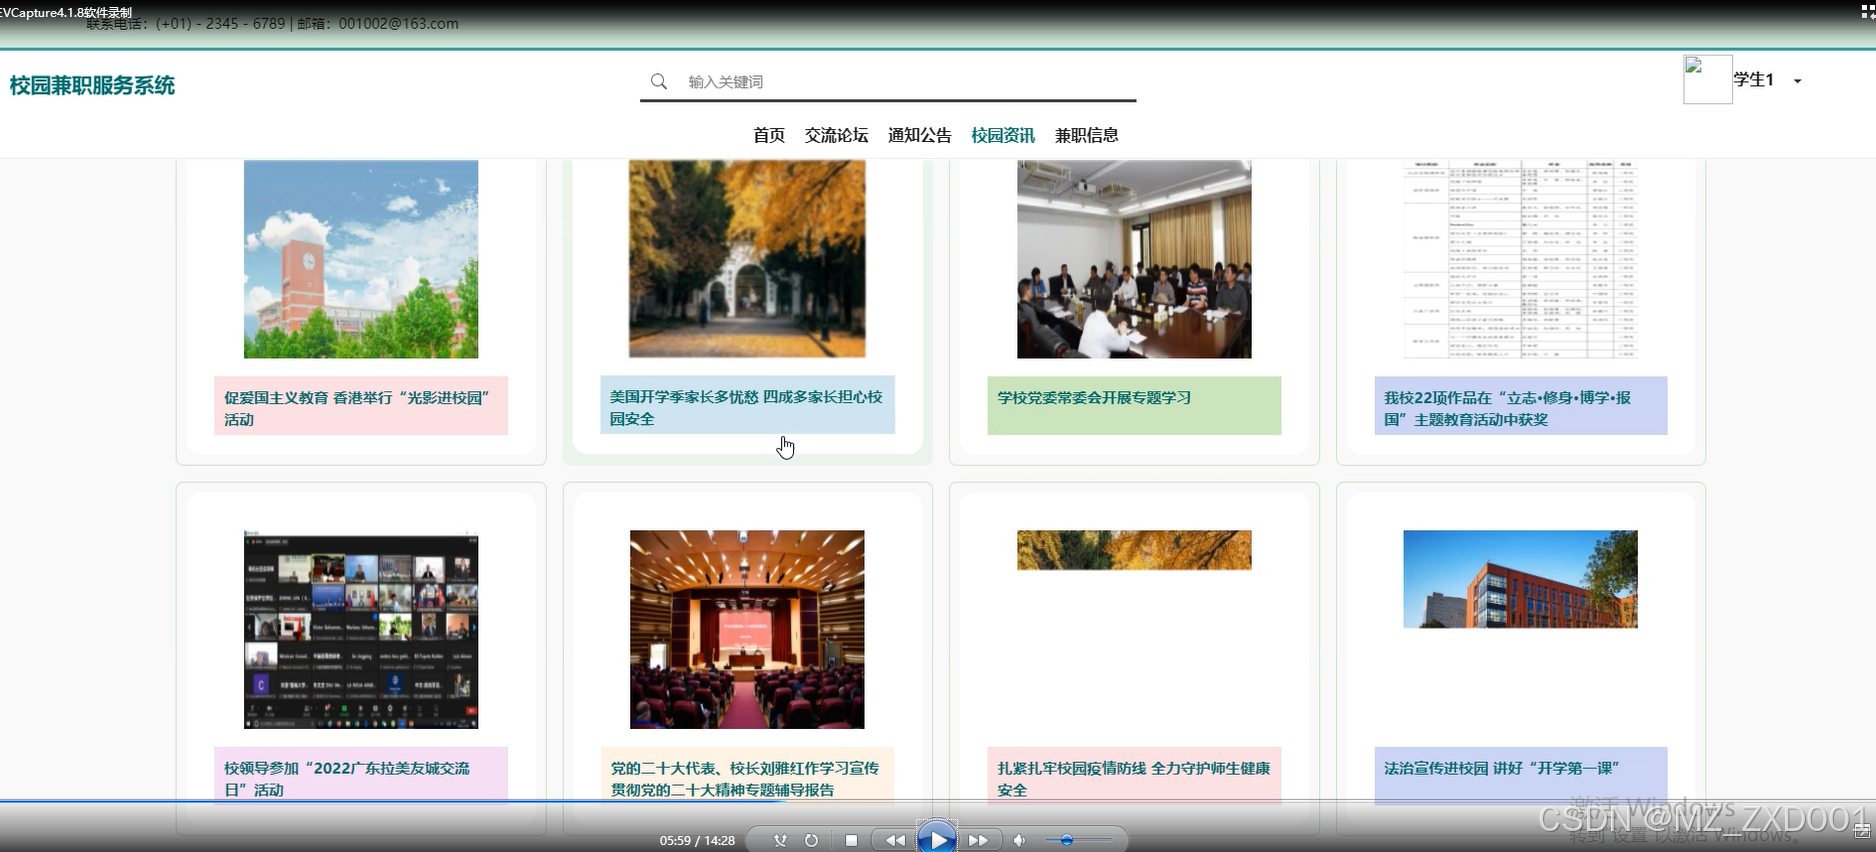
Task: Open the autumn archway news thumbnail
Action: [x=747, y=259]
